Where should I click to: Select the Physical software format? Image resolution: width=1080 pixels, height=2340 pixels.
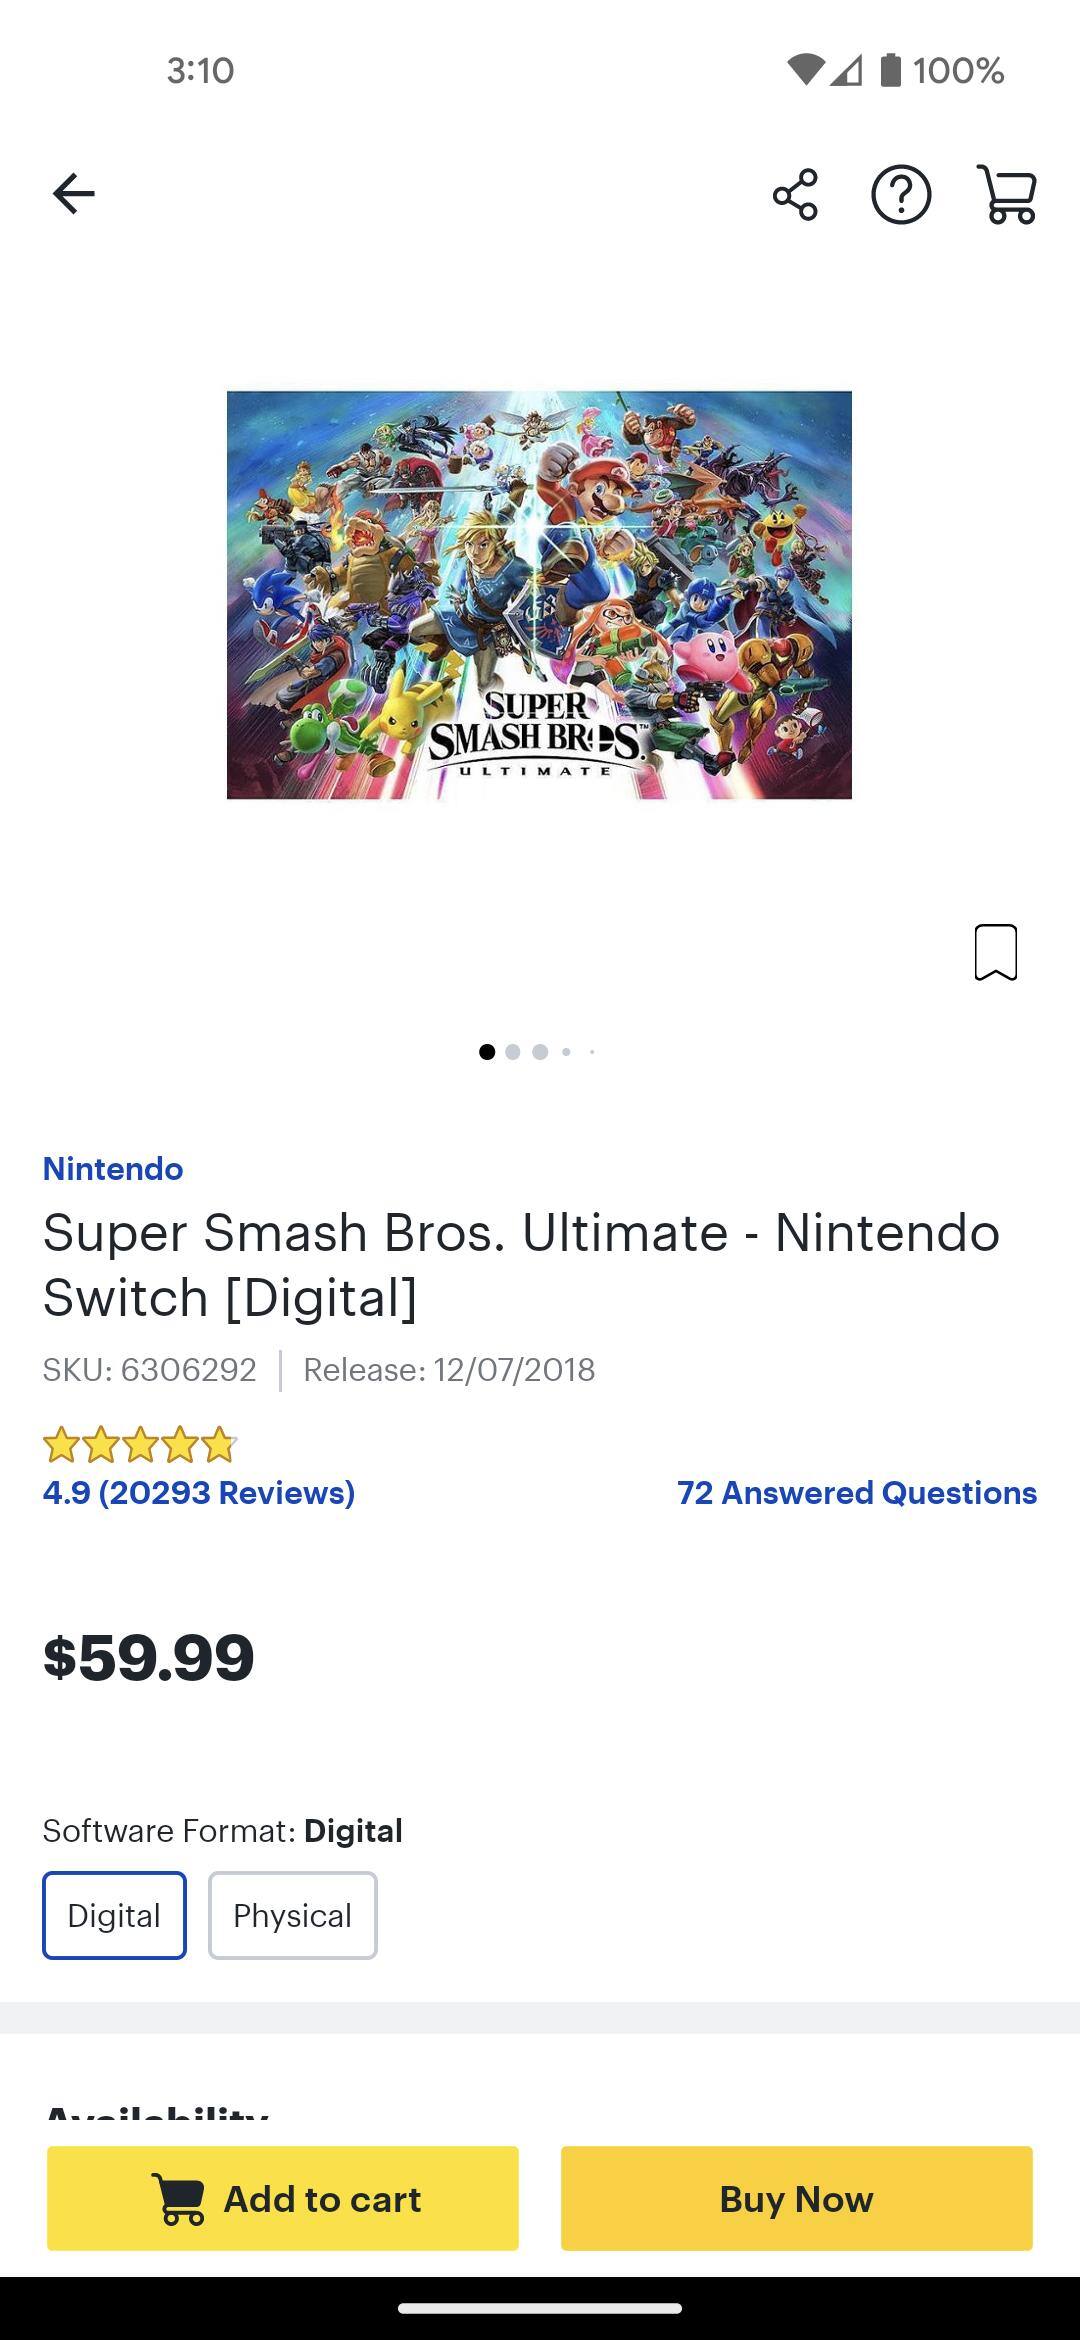pos(292,1915)
